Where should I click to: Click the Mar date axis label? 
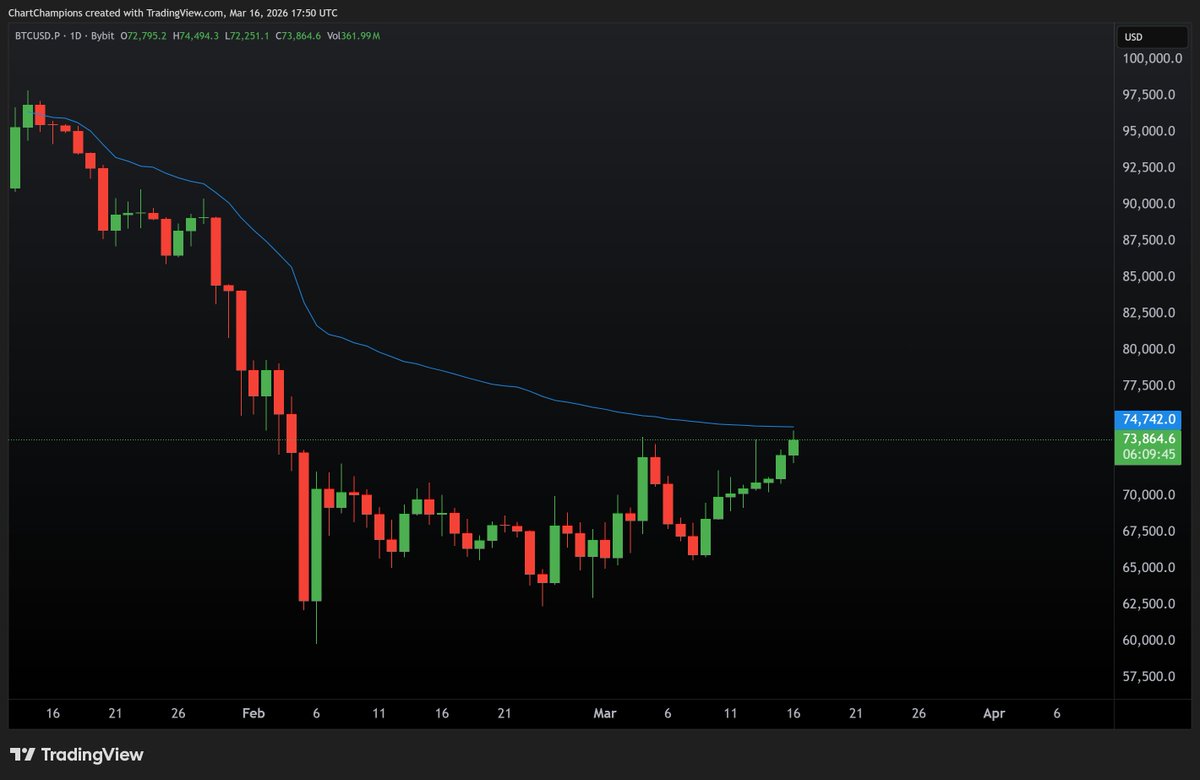(x=605, y=714)
